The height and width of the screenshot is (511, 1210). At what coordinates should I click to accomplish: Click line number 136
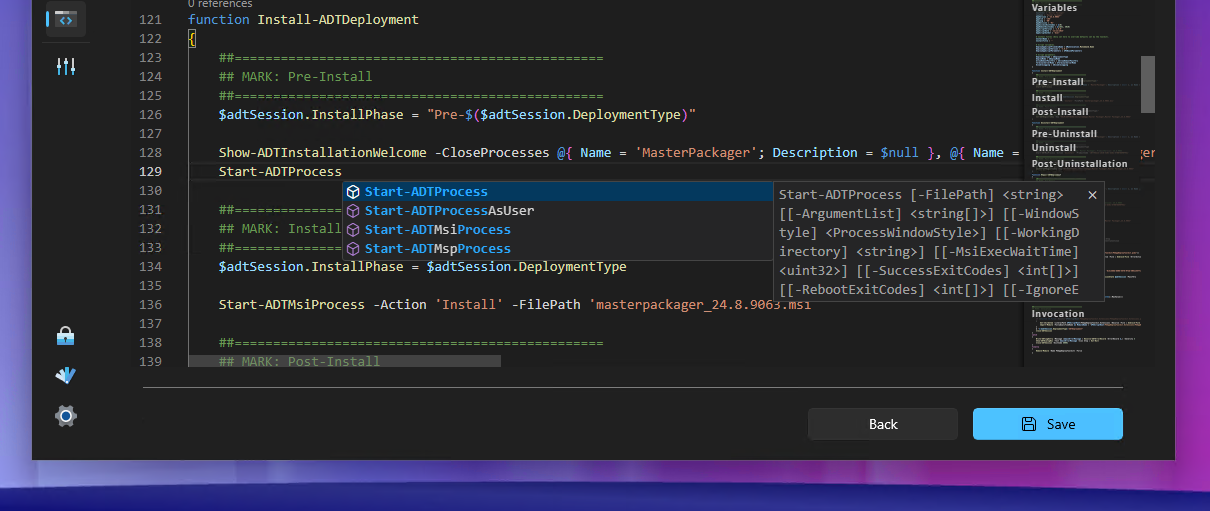(150, 305)
